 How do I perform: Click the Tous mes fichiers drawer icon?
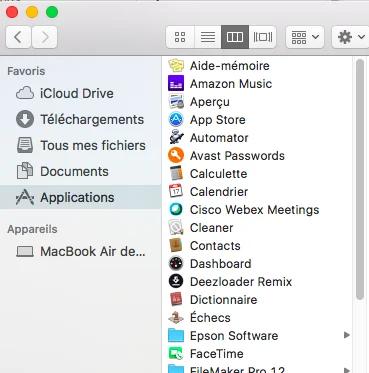(25, 145)
